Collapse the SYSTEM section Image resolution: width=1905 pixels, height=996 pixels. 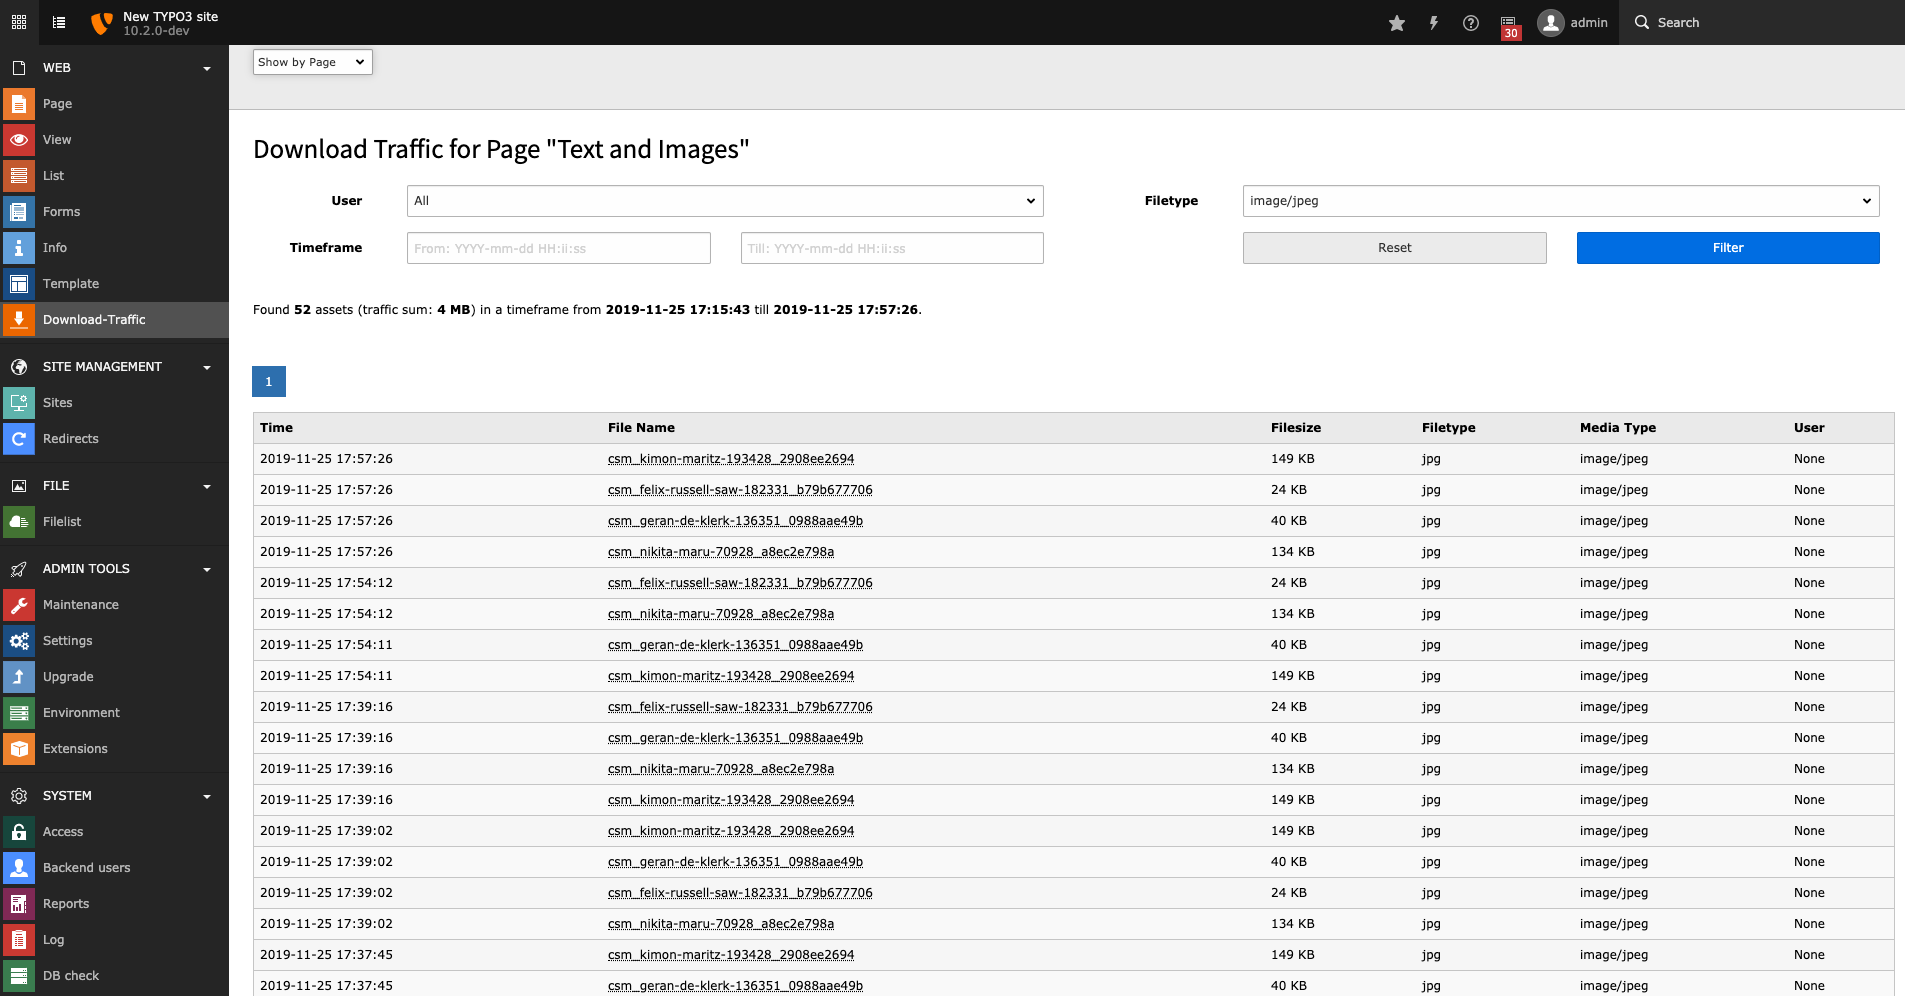[x=207, y=795]
